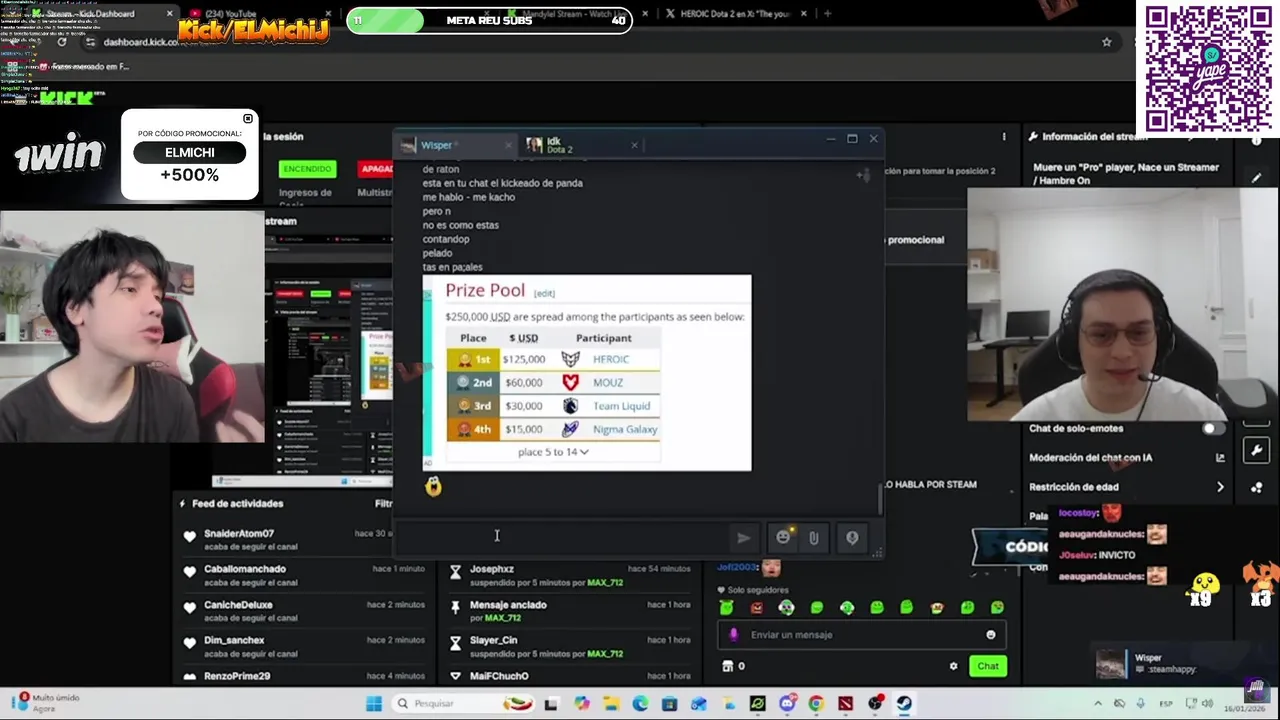Click CanicheDeluxe in activity feed
The height and width of the screenshot is (720, 1280).
pyautogui.click(x=238, y=605)
